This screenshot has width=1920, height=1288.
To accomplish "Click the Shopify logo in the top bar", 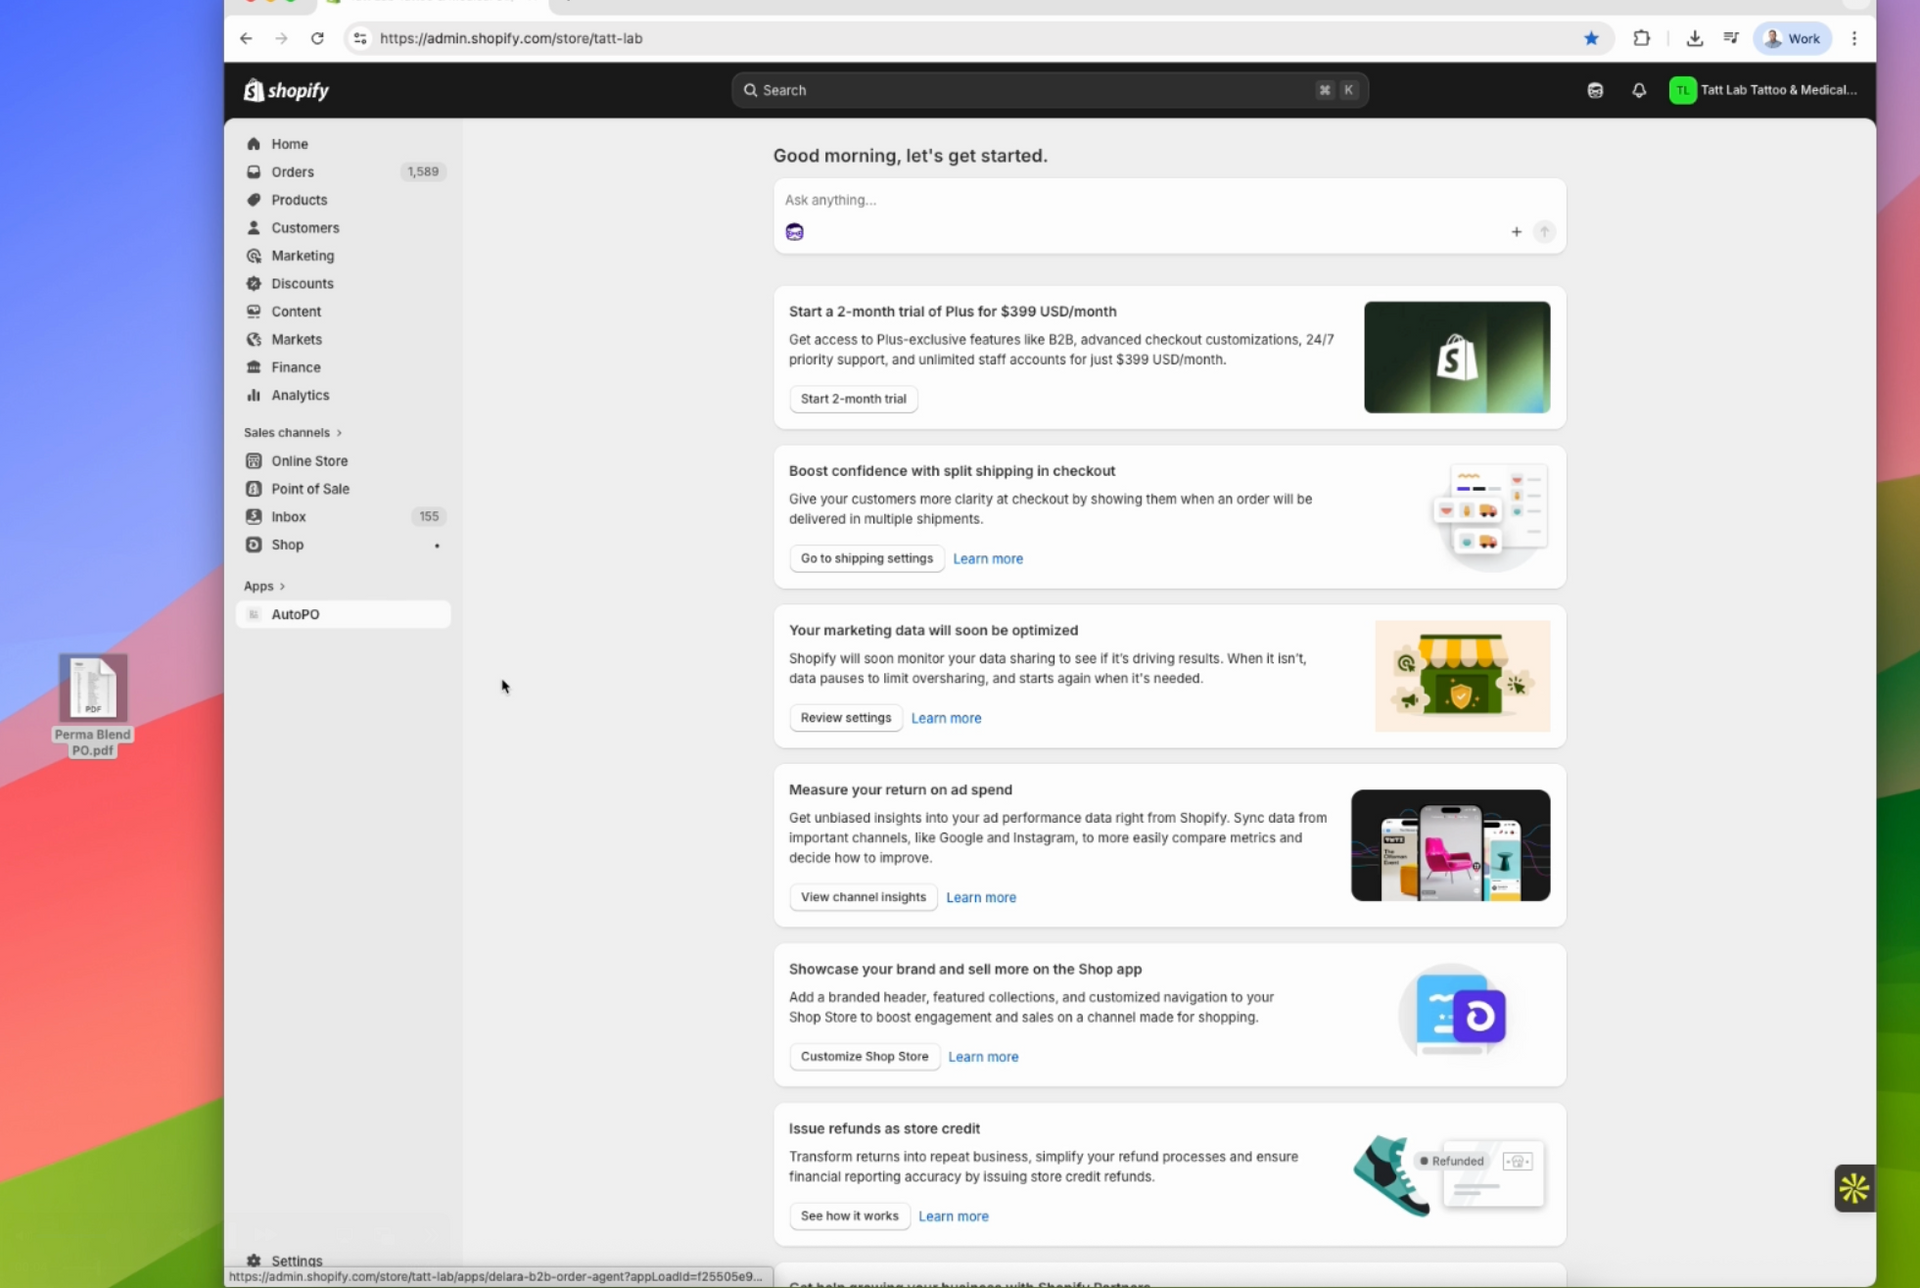I will pyautogui.click(x=286, y=90).
